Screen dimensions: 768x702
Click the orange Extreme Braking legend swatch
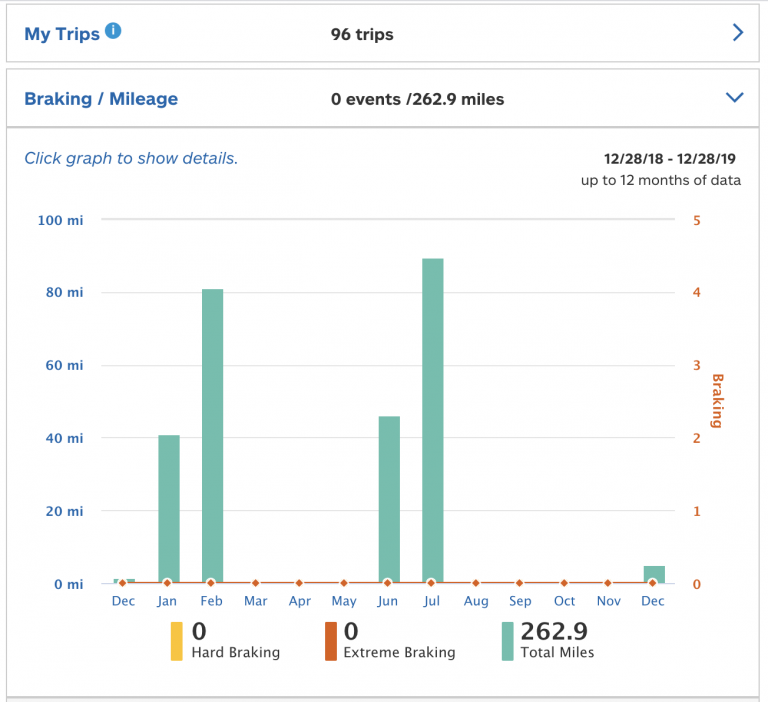tap(330, 641)
